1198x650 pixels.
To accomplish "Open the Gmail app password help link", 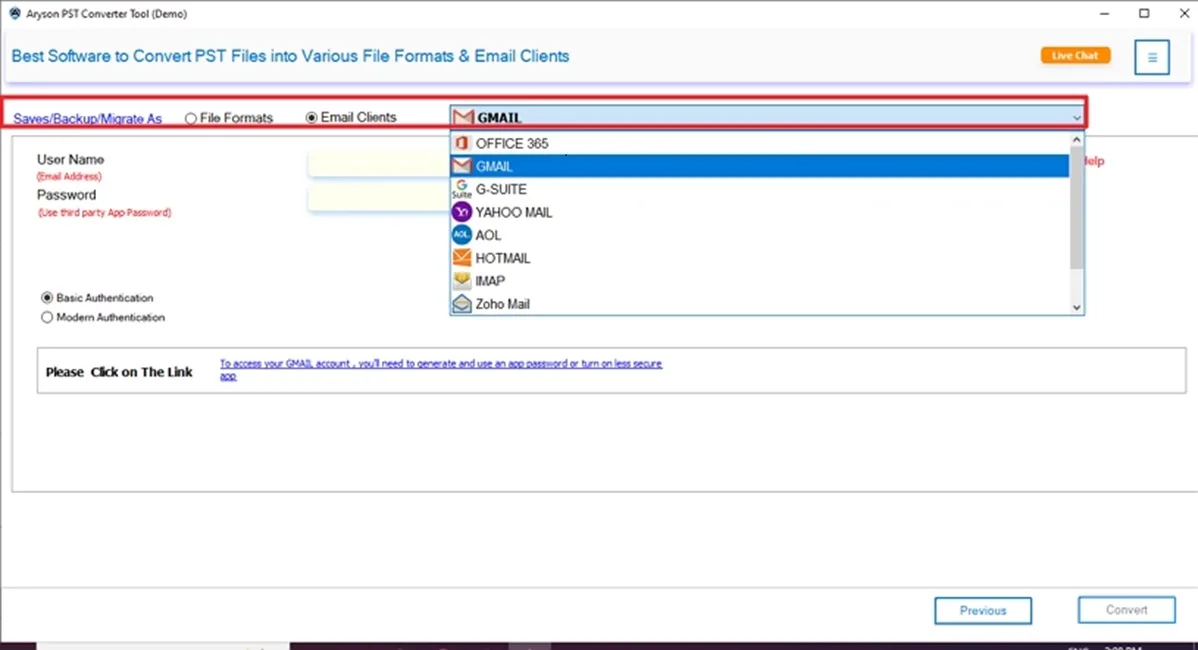I will click(441, 369).
